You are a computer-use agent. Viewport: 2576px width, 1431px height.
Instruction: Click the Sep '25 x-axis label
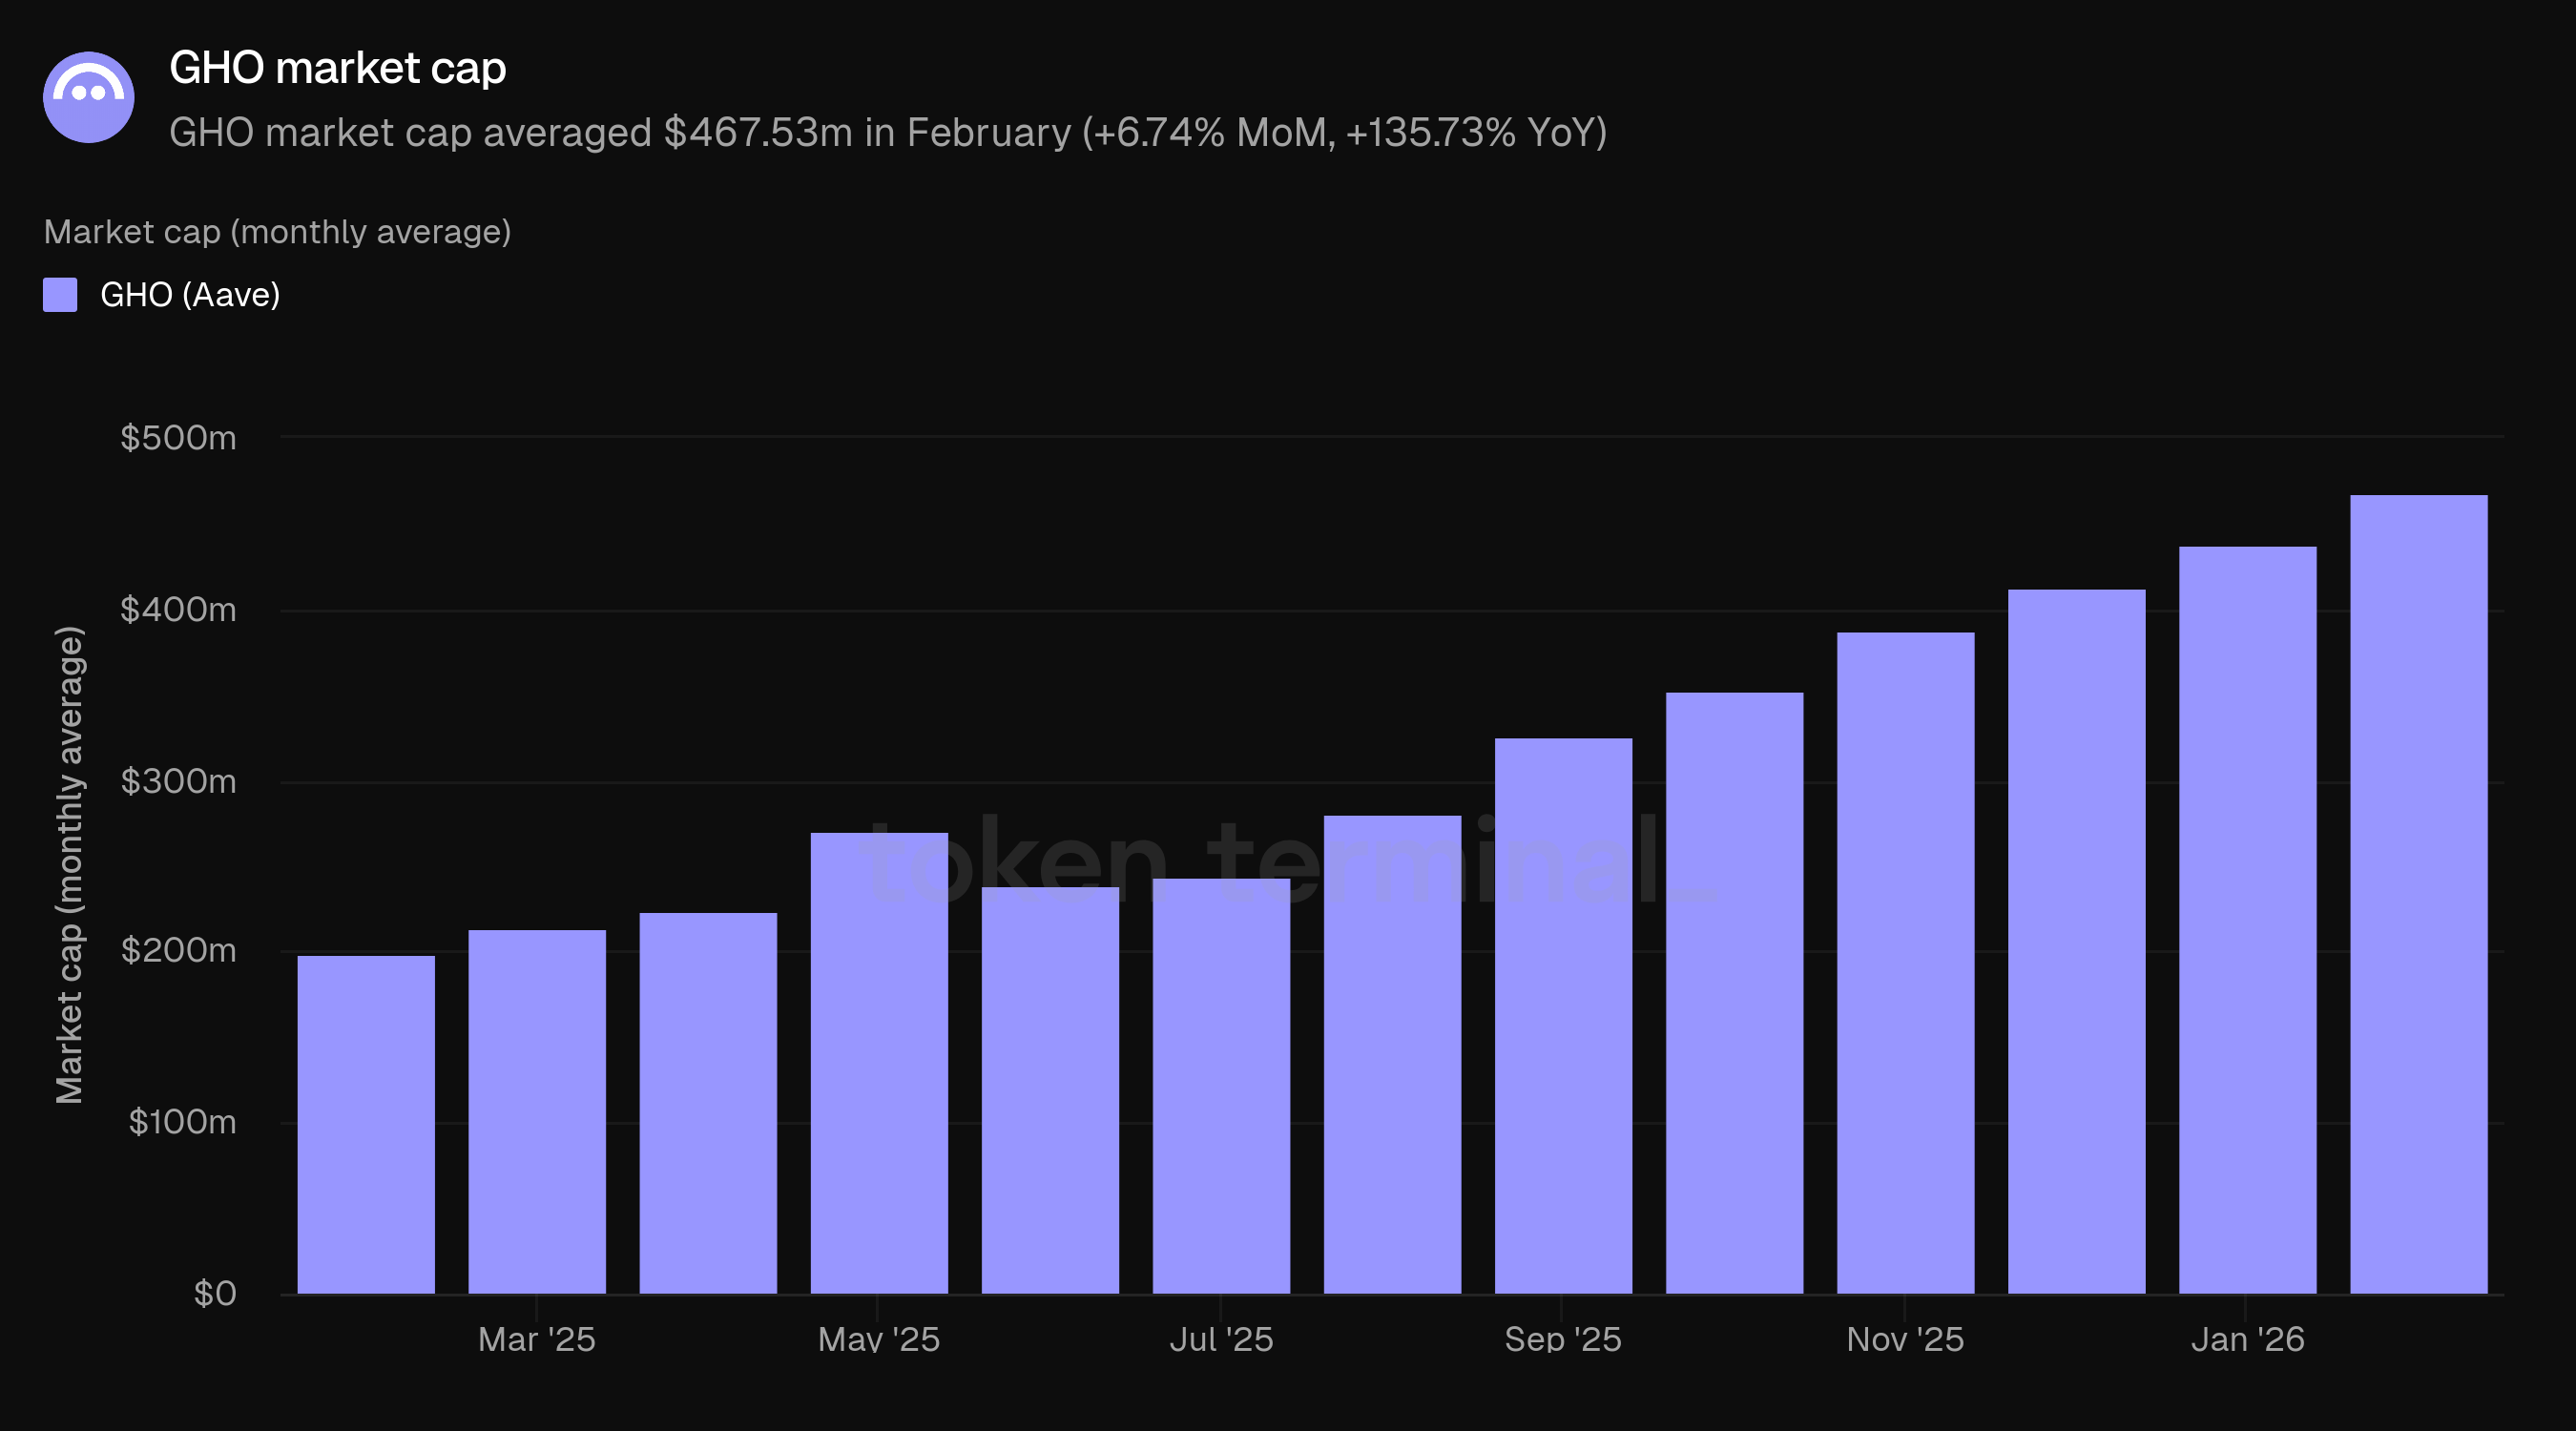click(1562, 1339)
